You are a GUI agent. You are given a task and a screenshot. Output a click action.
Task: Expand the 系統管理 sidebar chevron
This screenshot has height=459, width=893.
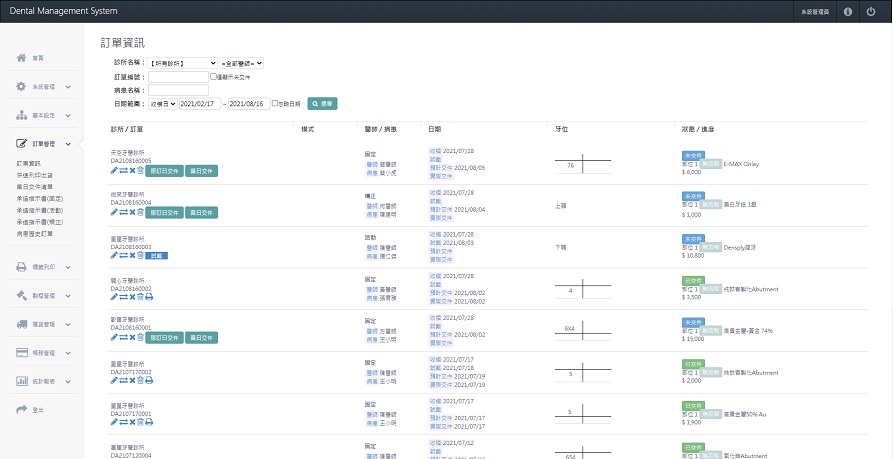click(68, 87)
